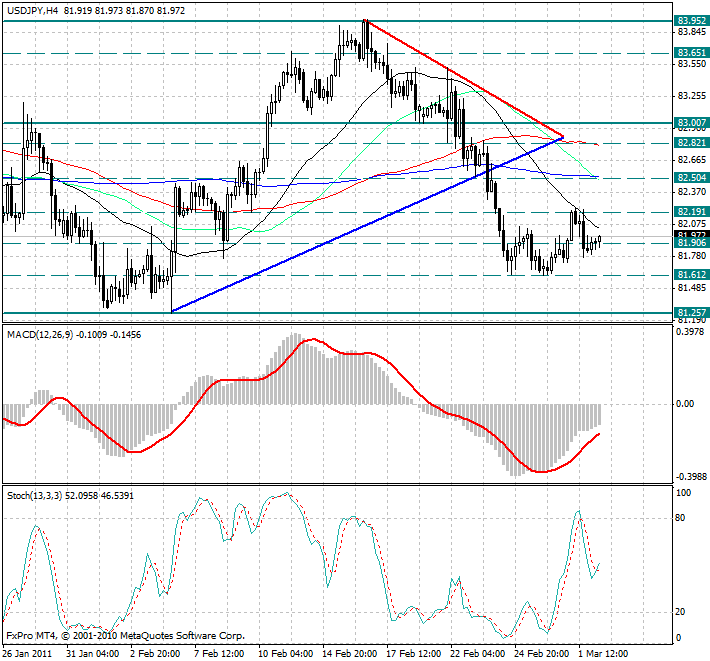Click the 81.485 price axis value
The image size is (710, 661).
pos(691,288)
